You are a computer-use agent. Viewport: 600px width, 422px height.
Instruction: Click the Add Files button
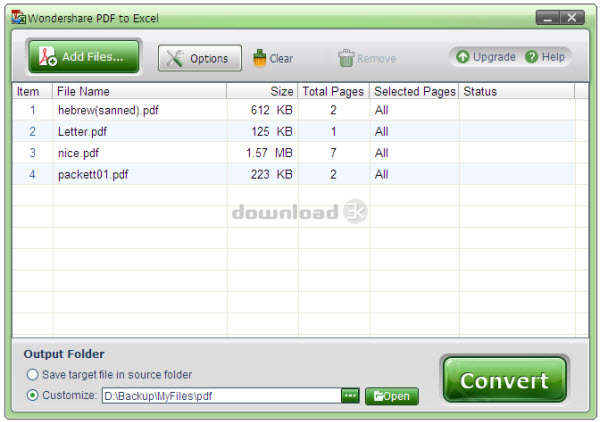(83, 58)
